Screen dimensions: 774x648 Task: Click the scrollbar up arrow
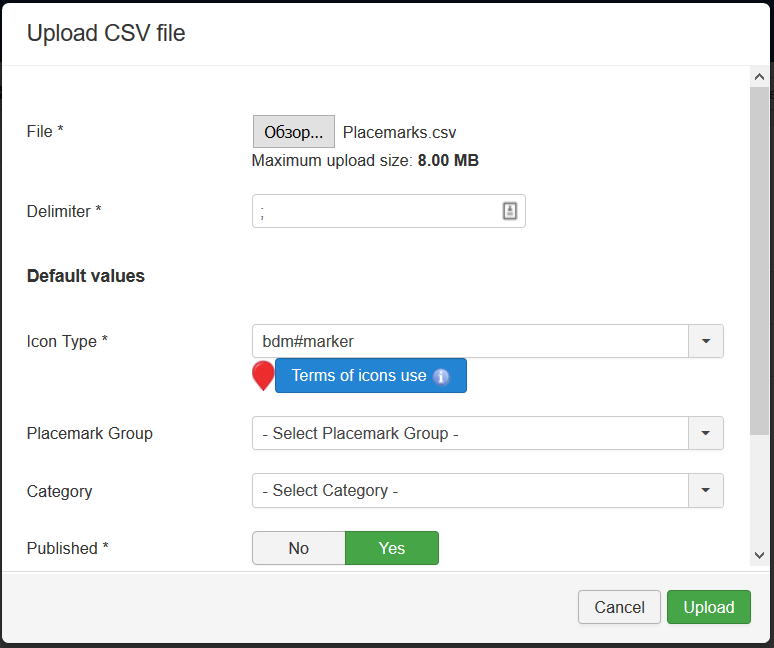[x=760, y=77]
